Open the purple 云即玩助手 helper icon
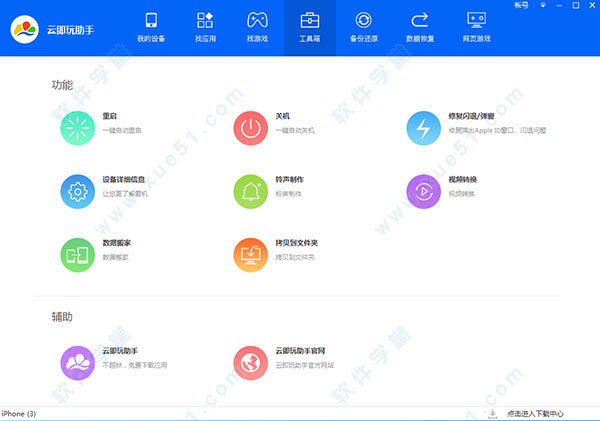The height and width of the screenshot is (421, 600). click(78, 363)
